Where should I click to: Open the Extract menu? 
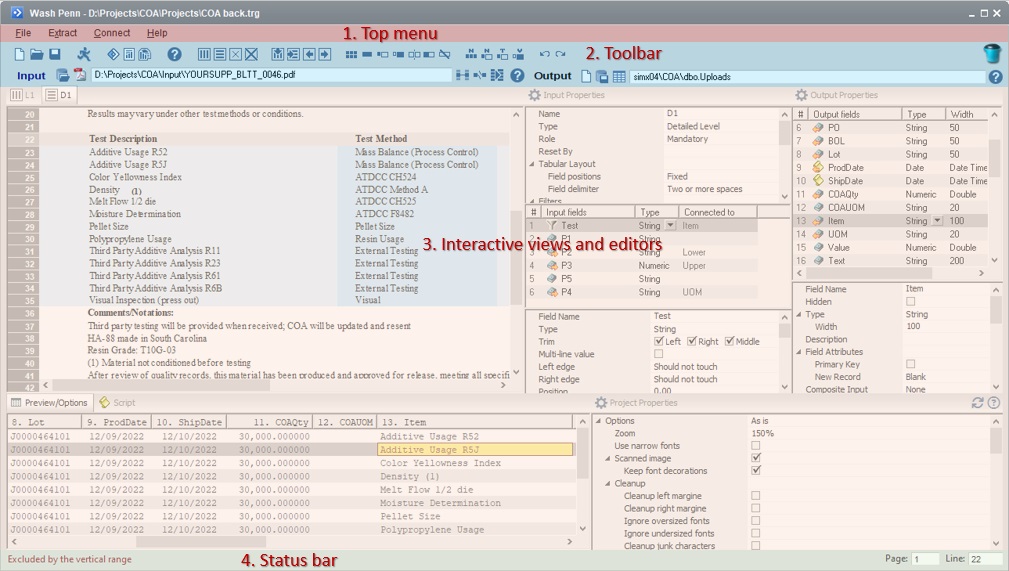62,33
